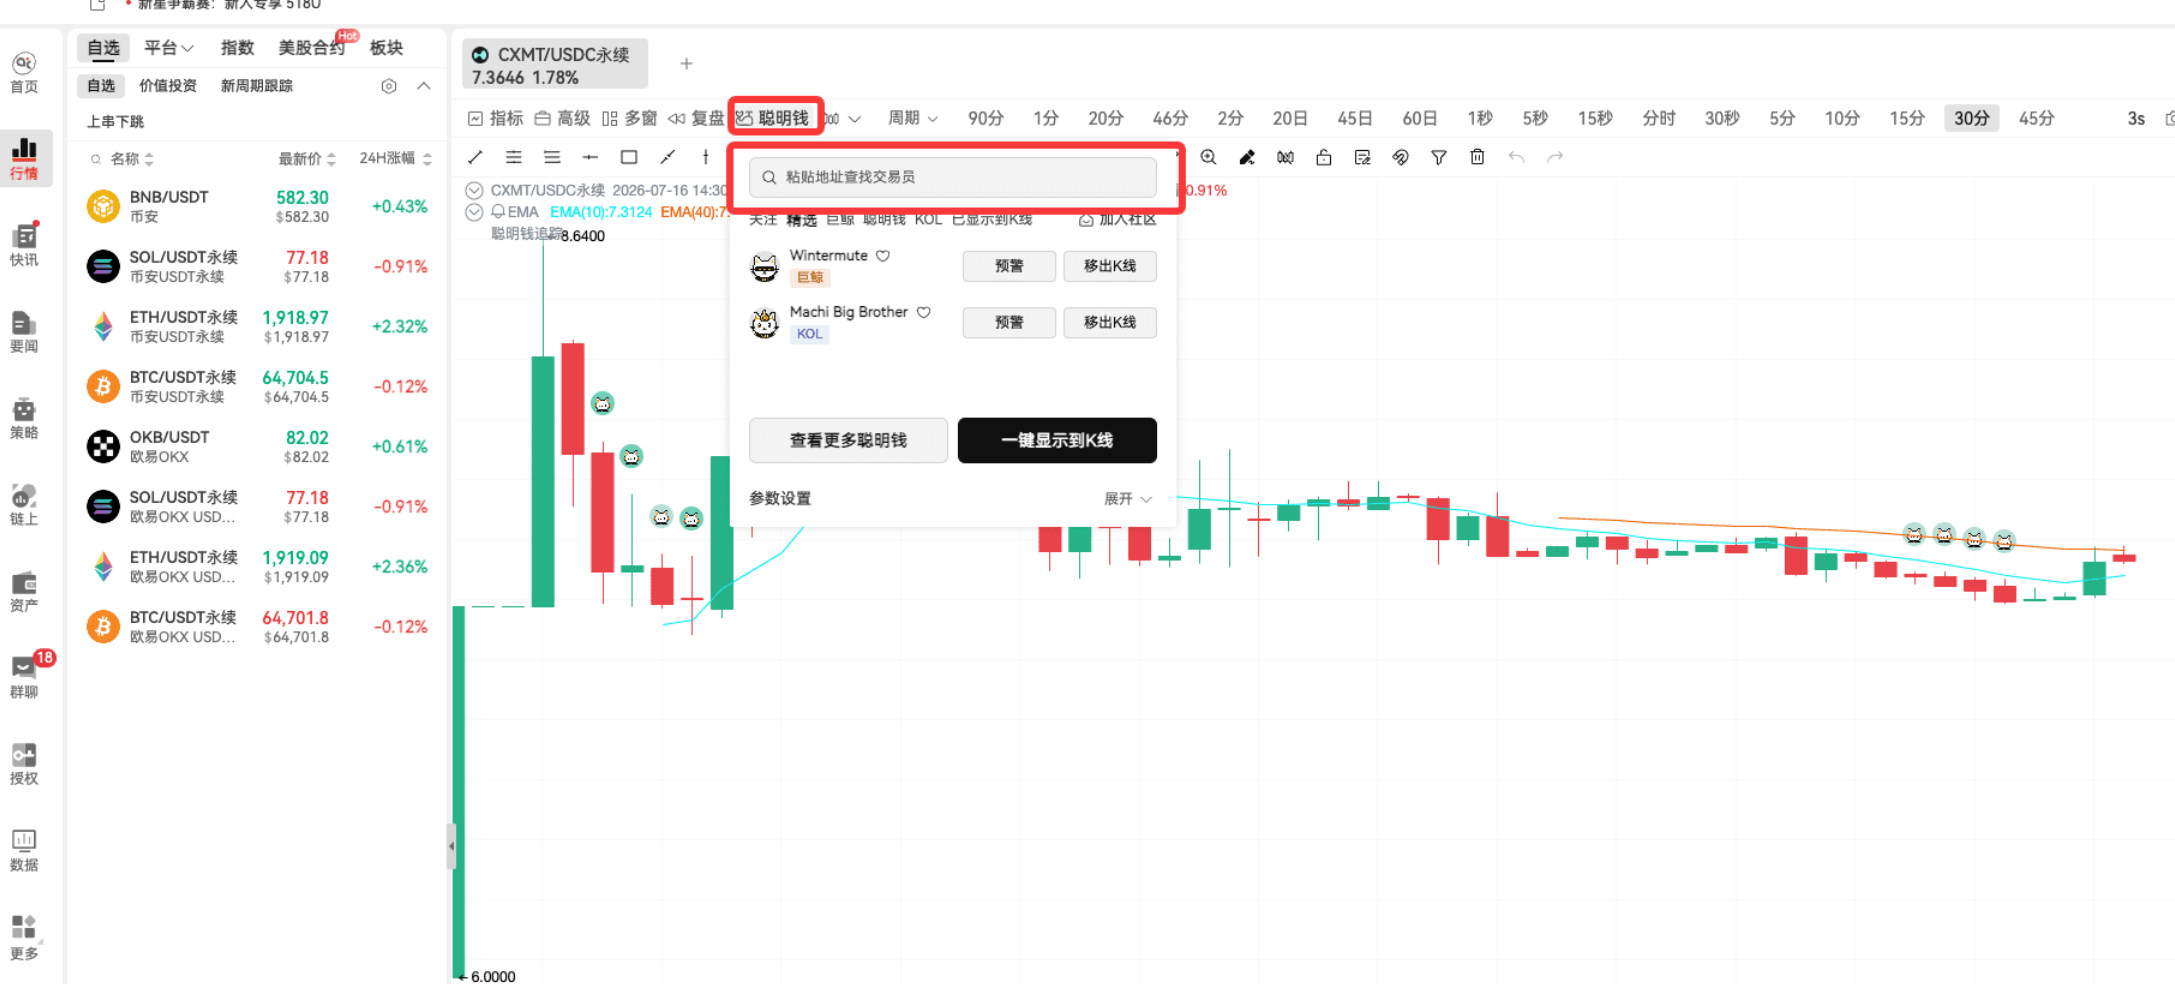Viewport: 2175px width, 984px height.
Task: Select the horizontal ray line tool
Action: [x=590, y=157]
